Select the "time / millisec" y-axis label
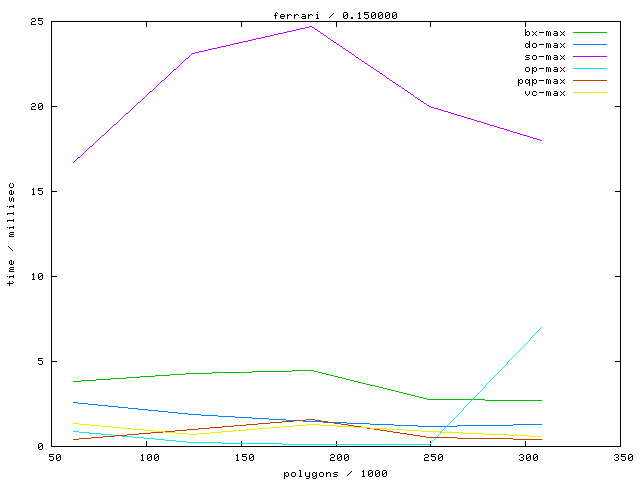Viewport: 640px width, 480px height. 12,234
